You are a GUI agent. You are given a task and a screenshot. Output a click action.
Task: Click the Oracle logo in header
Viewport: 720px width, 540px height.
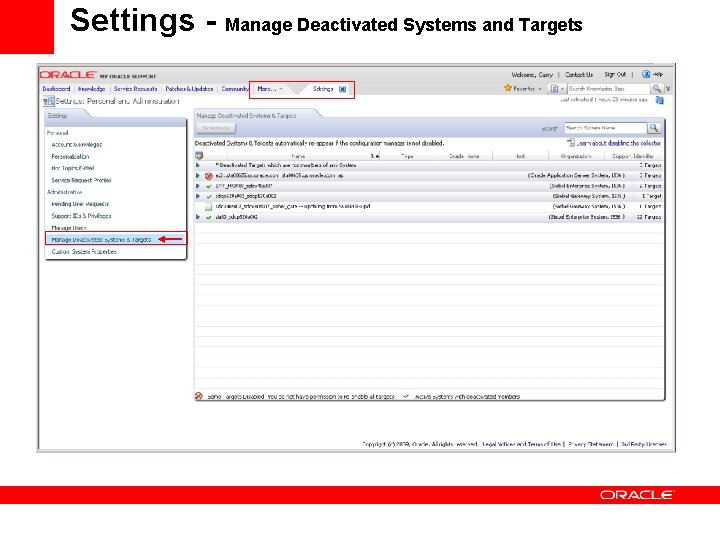pos(68,75)
